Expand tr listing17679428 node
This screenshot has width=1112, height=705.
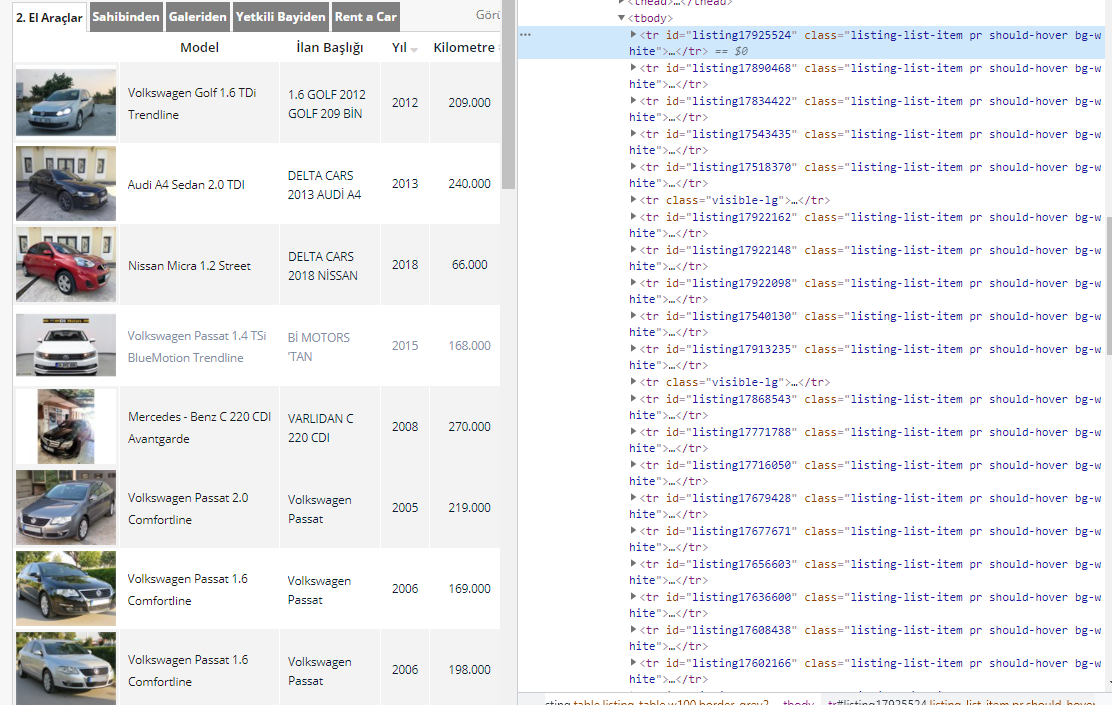coord(633,498)
